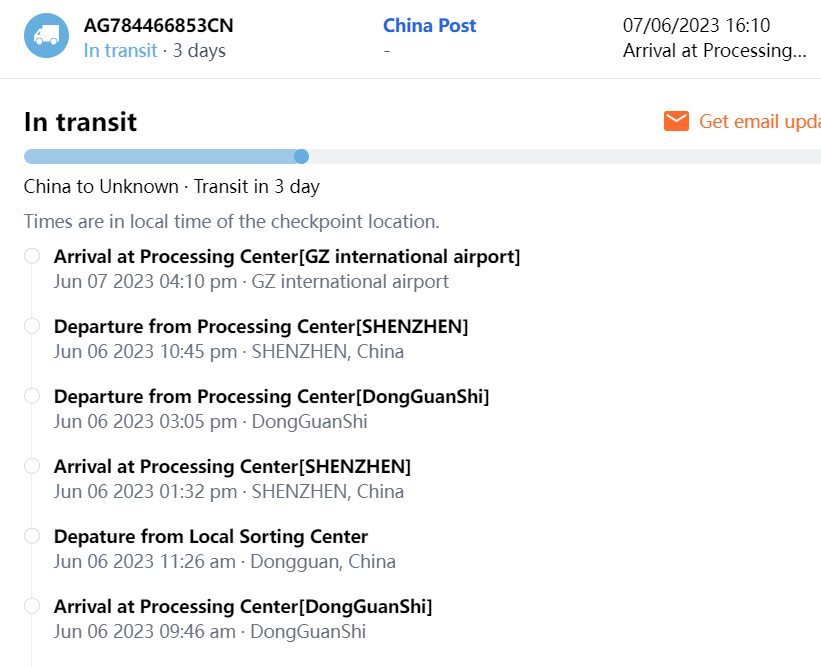Image resolution: width=821 pixels, height=667 pixels.
Task: Click the blue In transit status label
Action: [x=120, y=50]
